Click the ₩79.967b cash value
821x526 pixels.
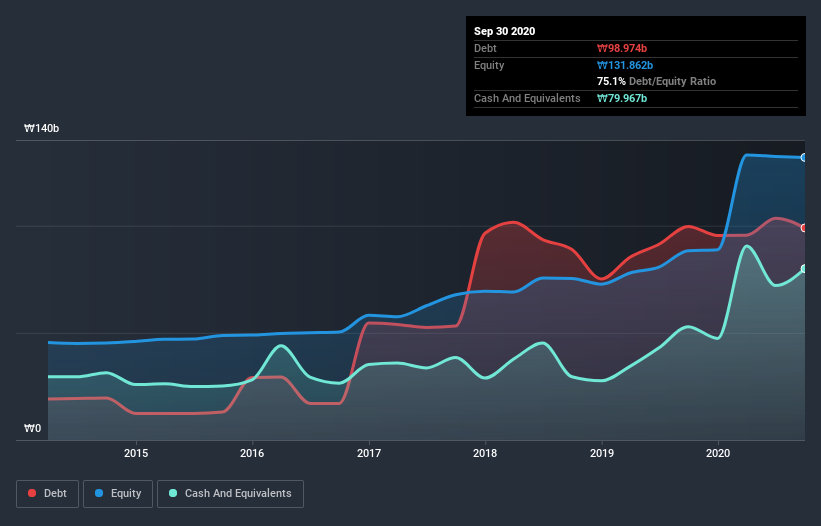point(622,98)
